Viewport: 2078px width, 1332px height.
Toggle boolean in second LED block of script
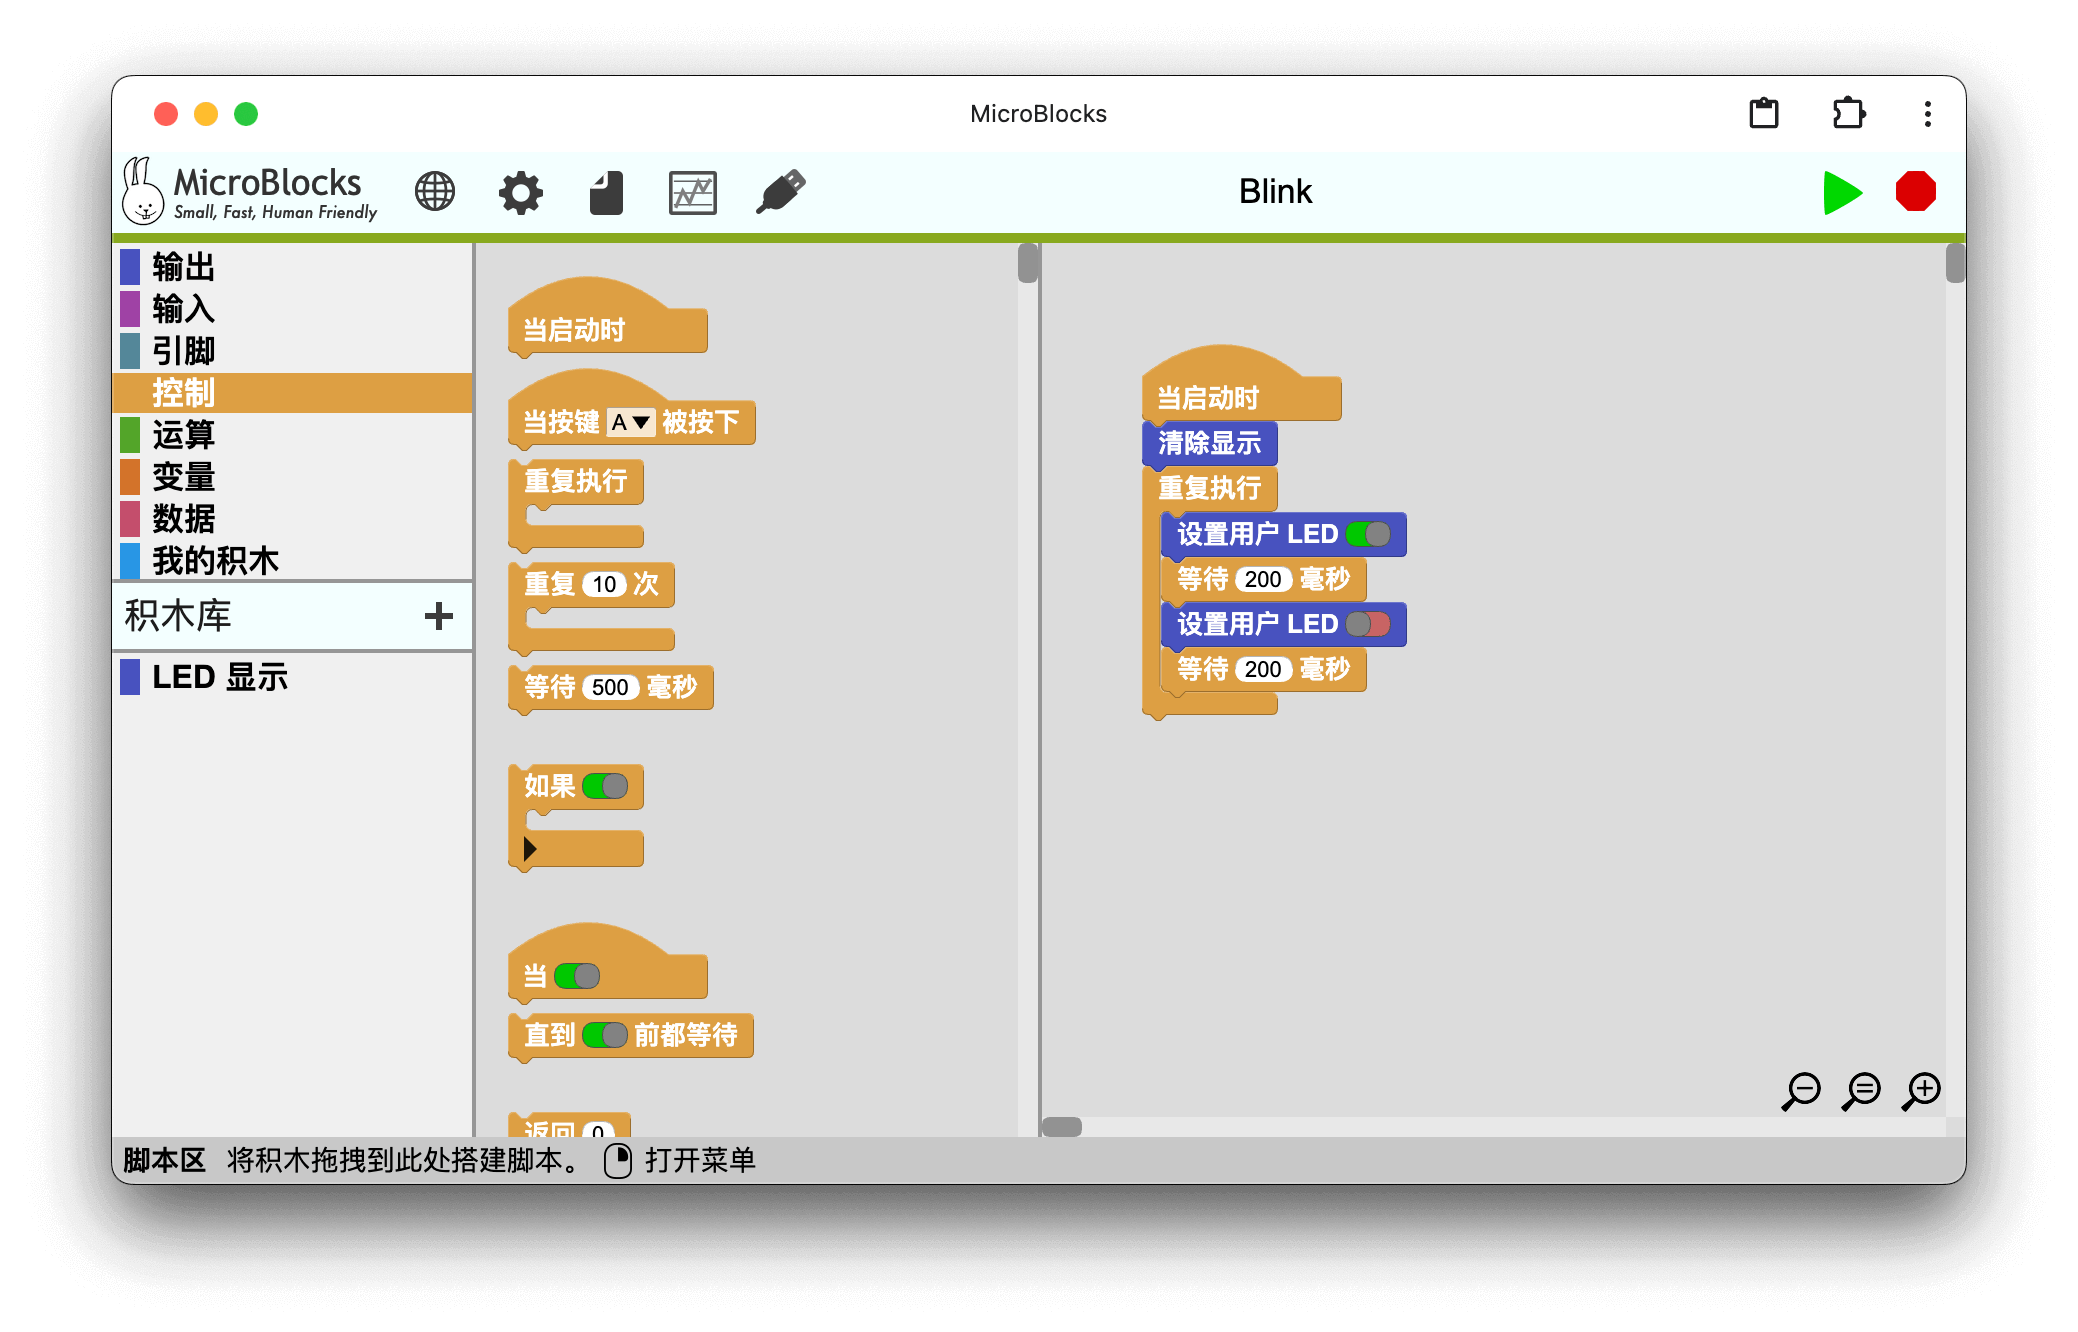tap(1367, 624)
